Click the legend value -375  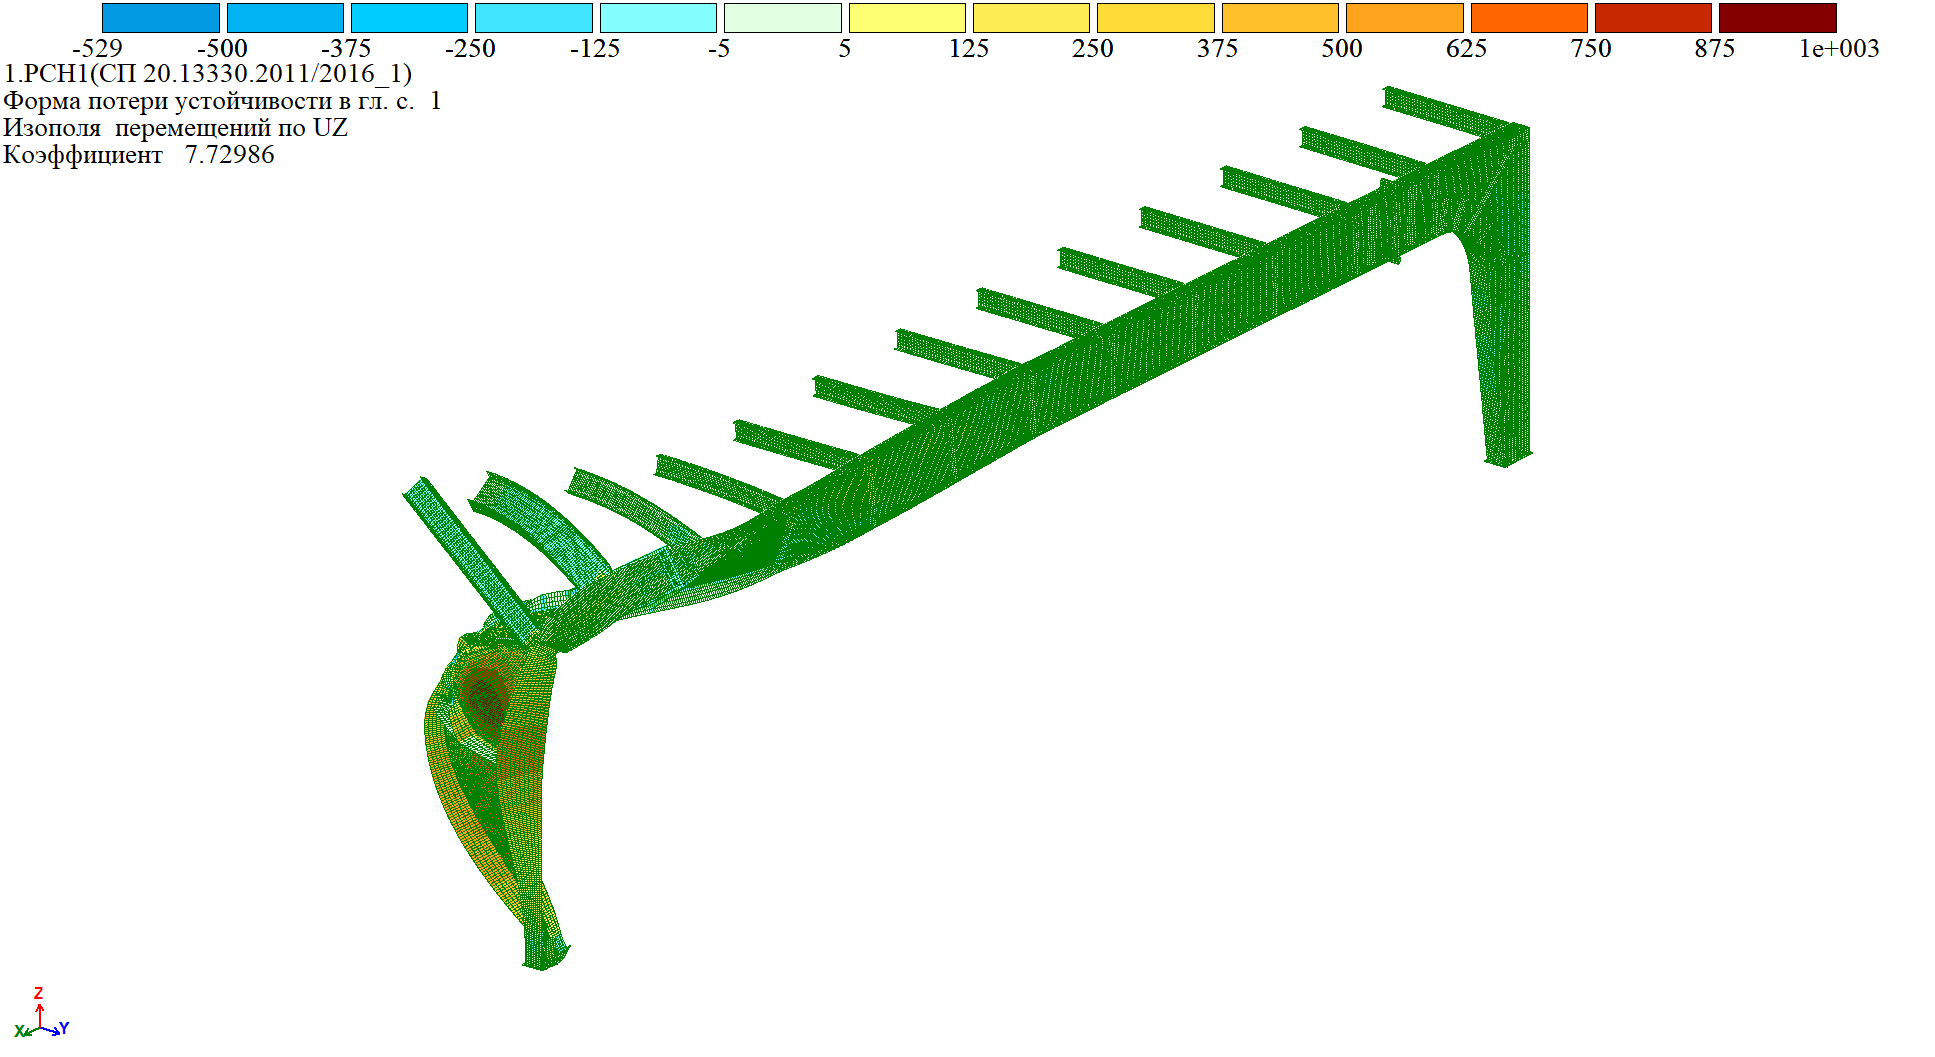pyautogui.click(x=346, y=48)
